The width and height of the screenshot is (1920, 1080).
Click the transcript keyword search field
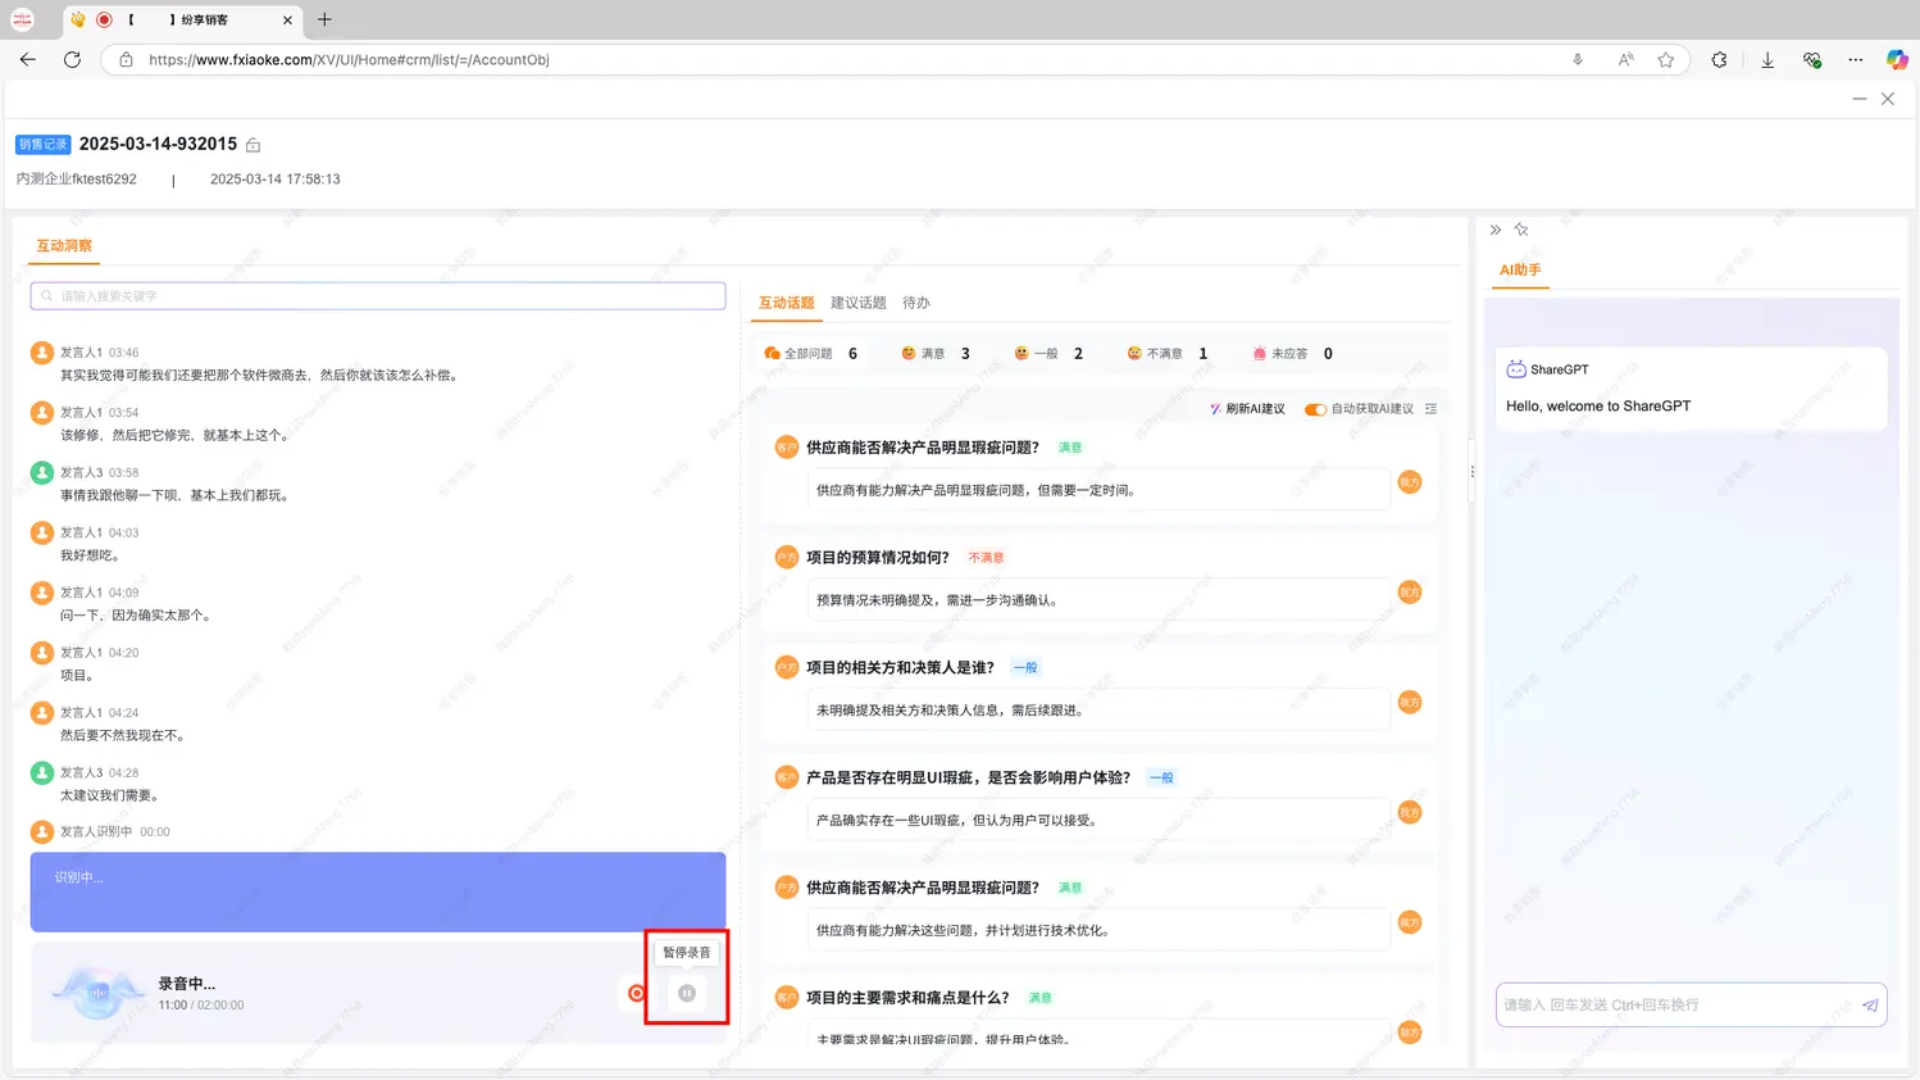click(x=378, y=296)
